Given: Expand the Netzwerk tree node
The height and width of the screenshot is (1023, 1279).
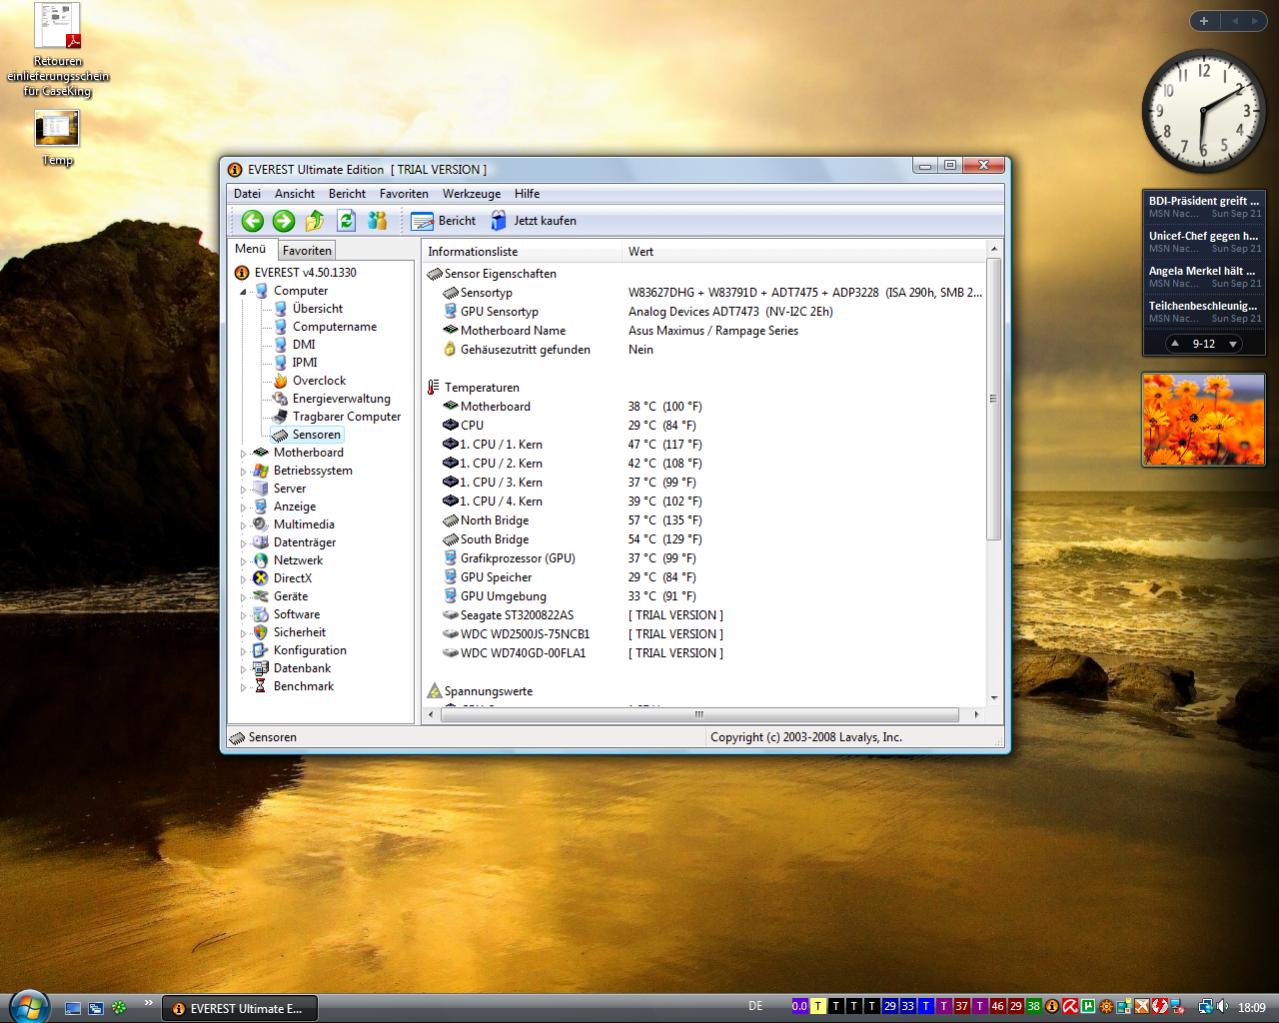Looking at the screenshot, I should click(x=243, y=561).
